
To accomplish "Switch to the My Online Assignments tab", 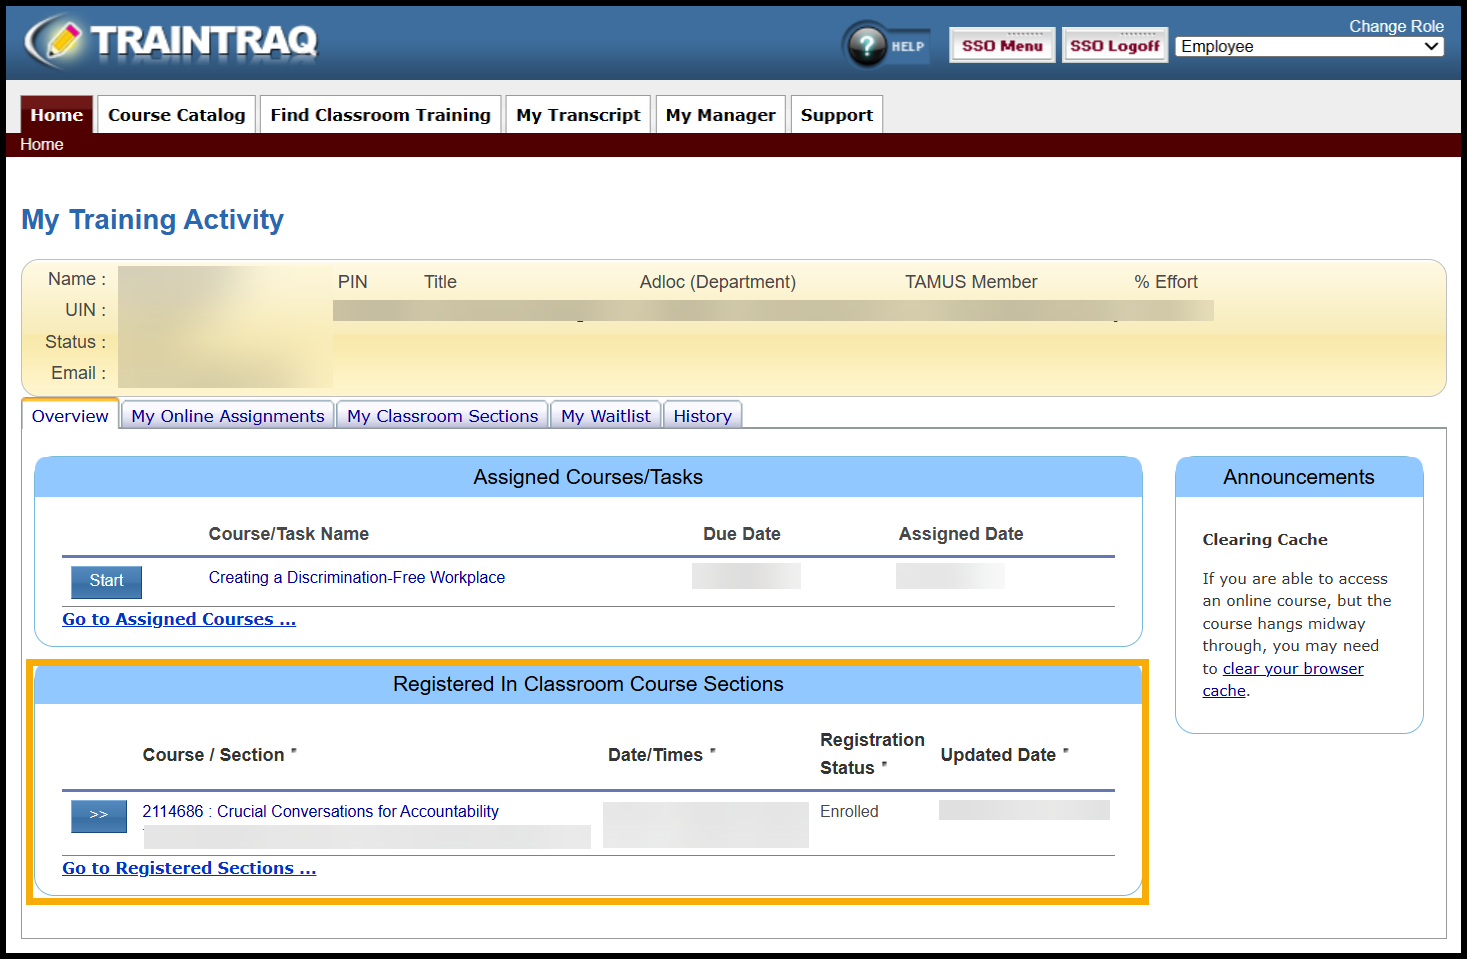I will [227, 415].
